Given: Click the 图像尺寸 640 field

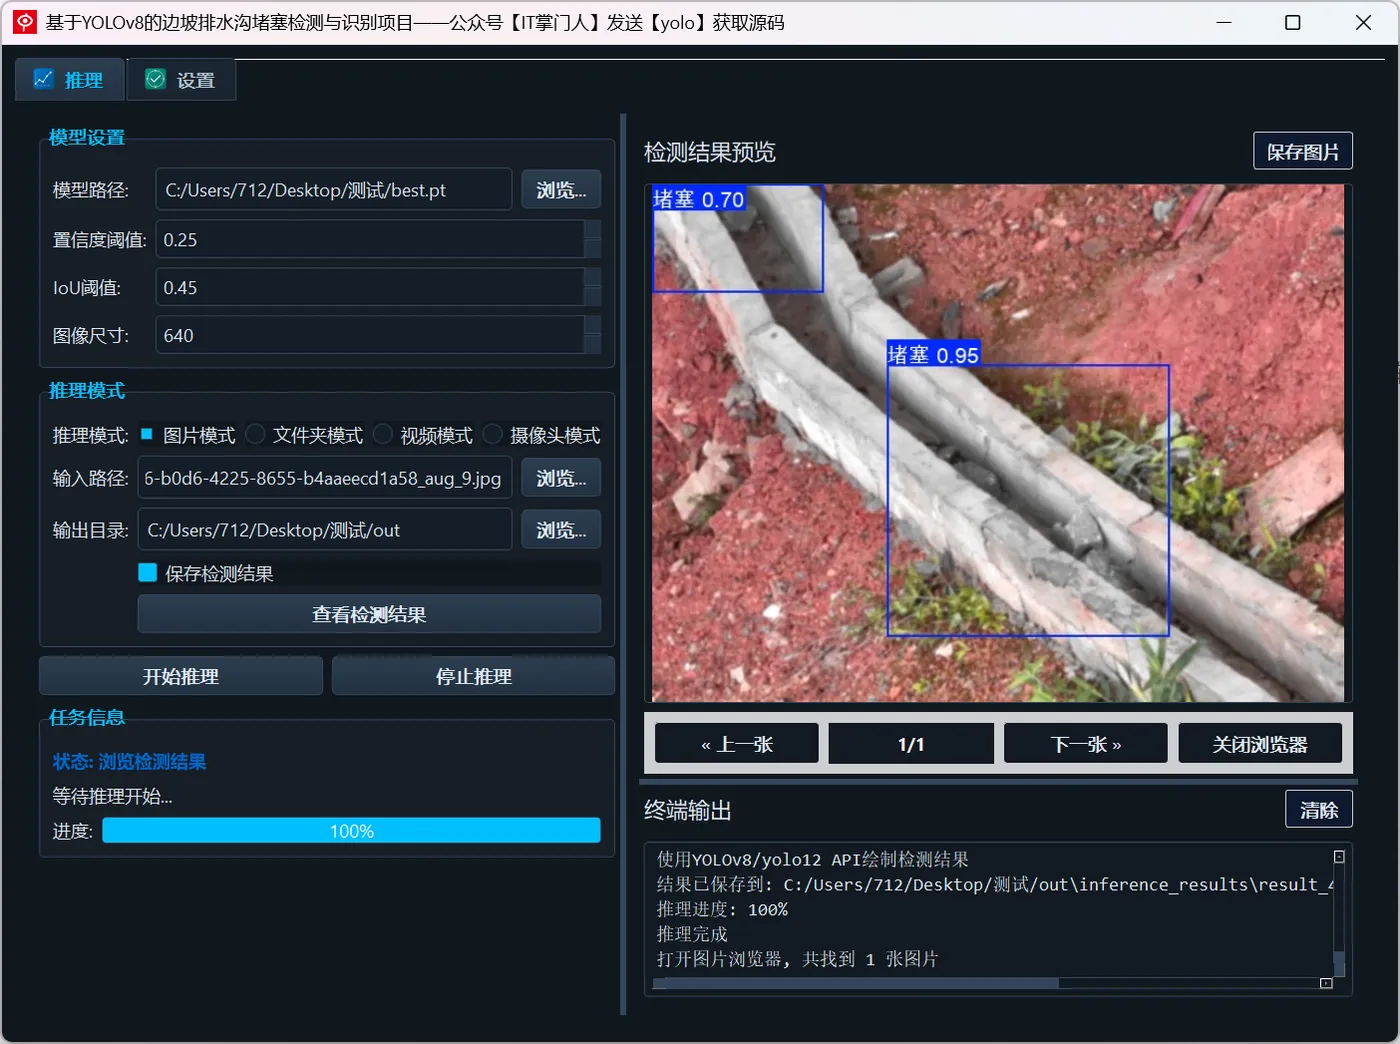Looking at the screenshot, I should tap(370, 335).
